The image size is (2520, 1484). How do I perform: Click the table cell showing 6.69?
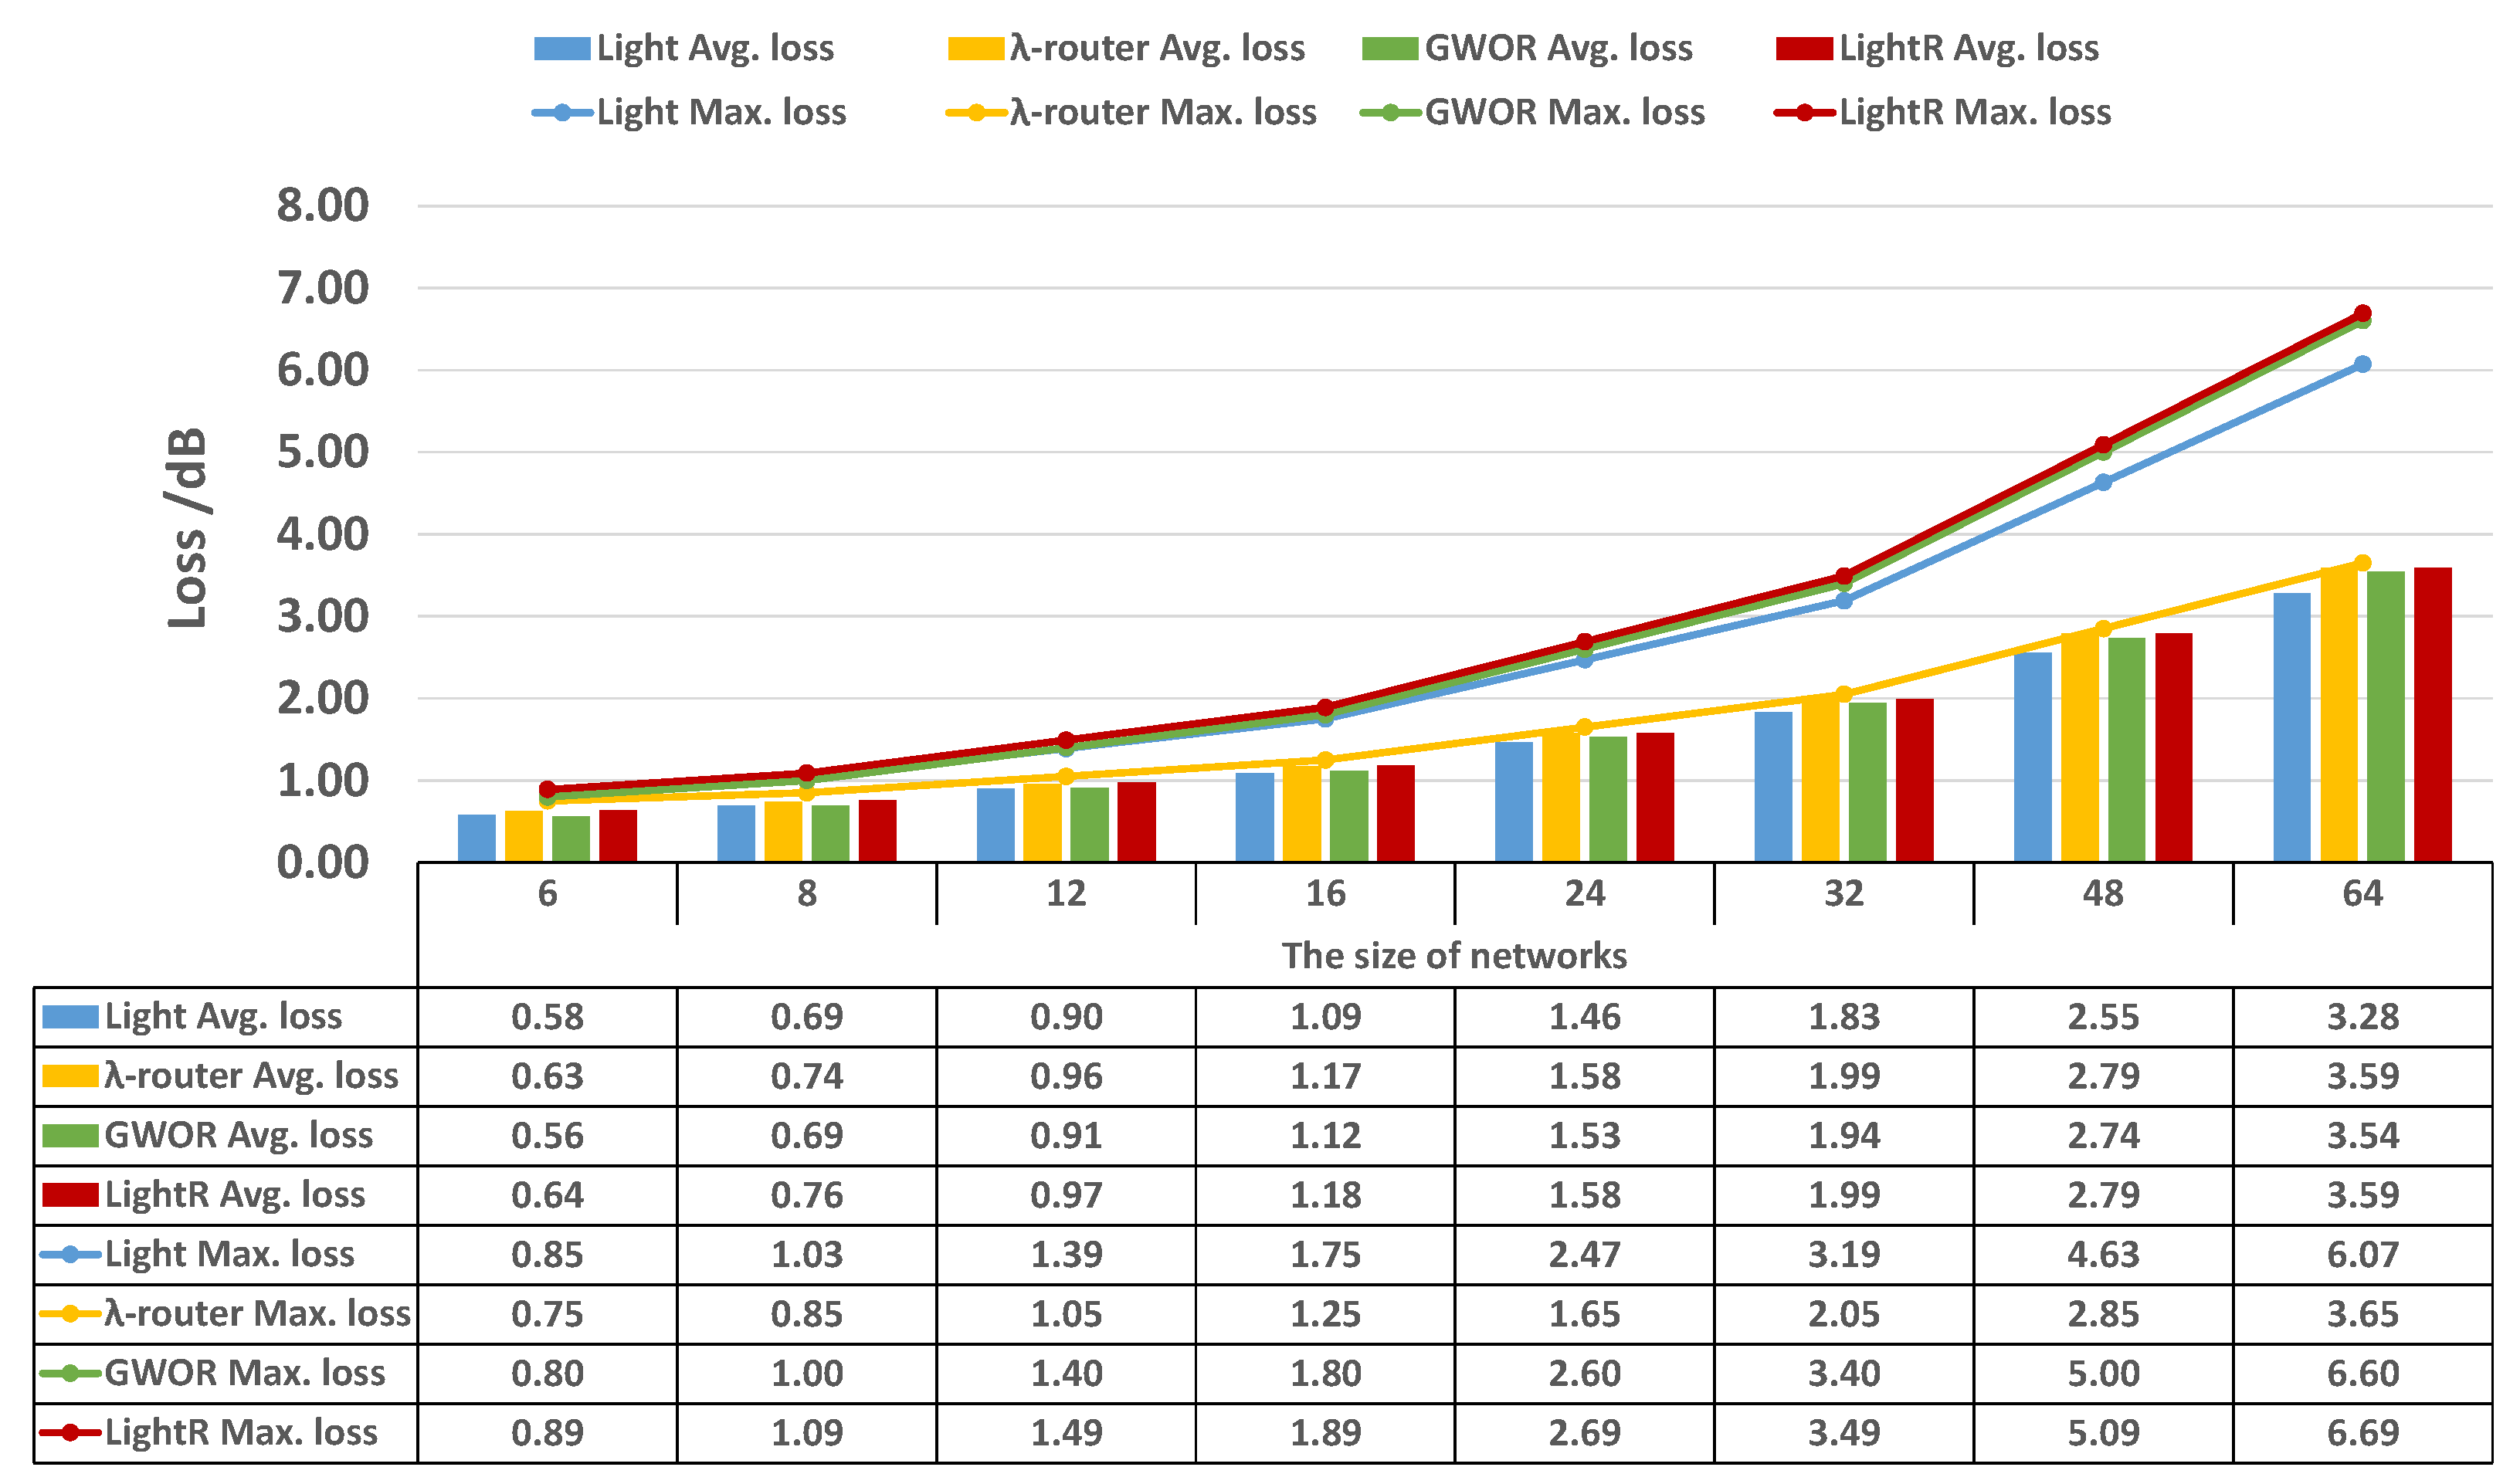[2362, 1433]
